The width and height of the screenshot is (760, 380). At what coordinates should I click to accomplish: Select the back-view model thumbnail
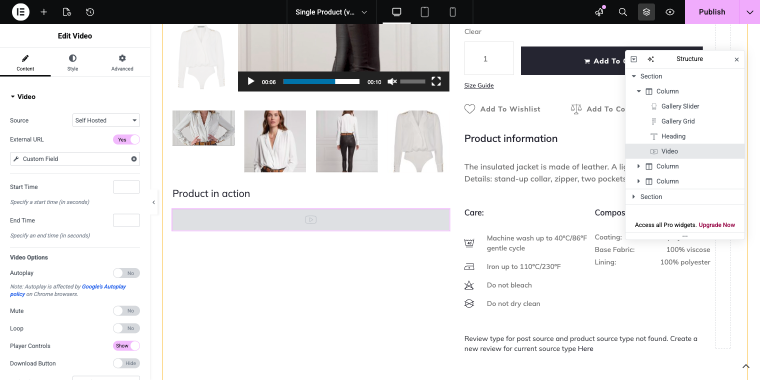tap(347, 141)
